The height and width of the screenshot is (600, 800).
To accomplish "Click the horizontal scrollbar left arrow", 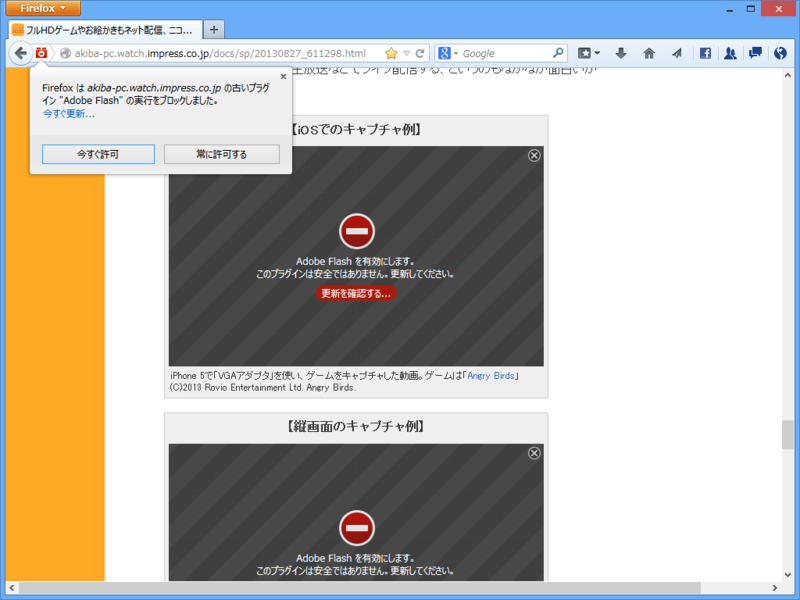I will (x=12, y=588).
